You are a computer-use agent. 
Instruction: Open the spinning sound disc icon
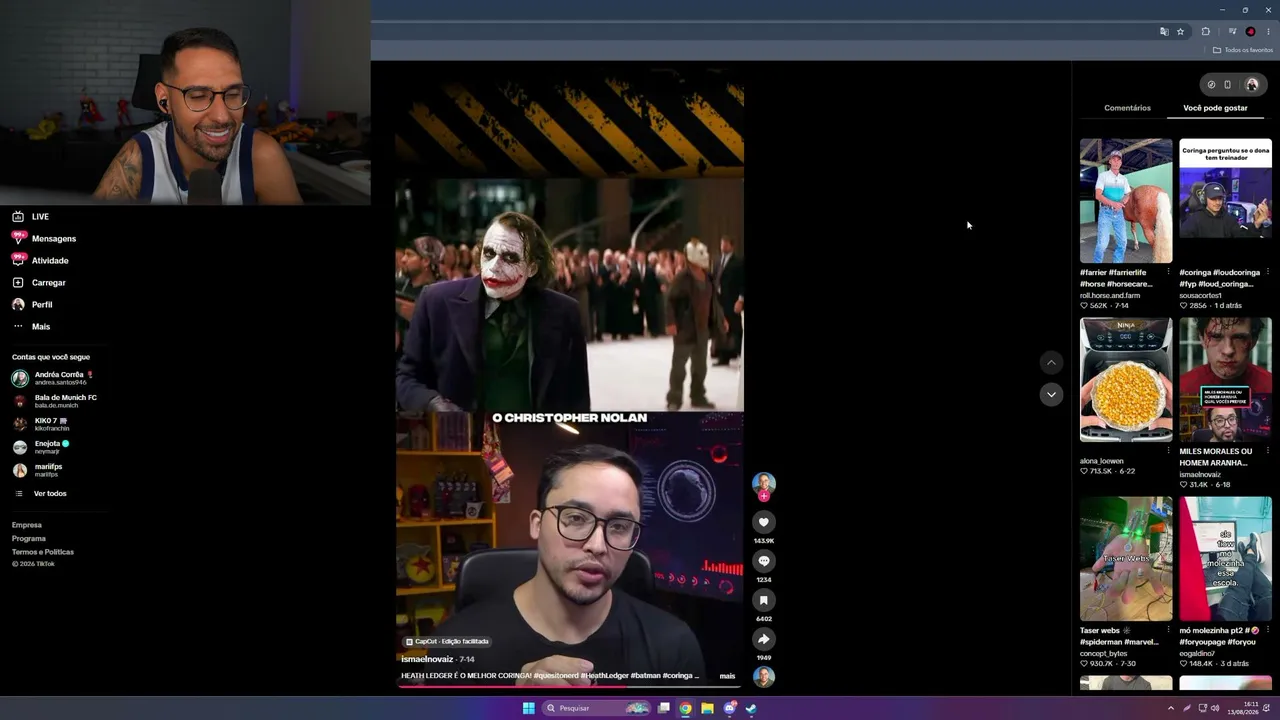763,677
